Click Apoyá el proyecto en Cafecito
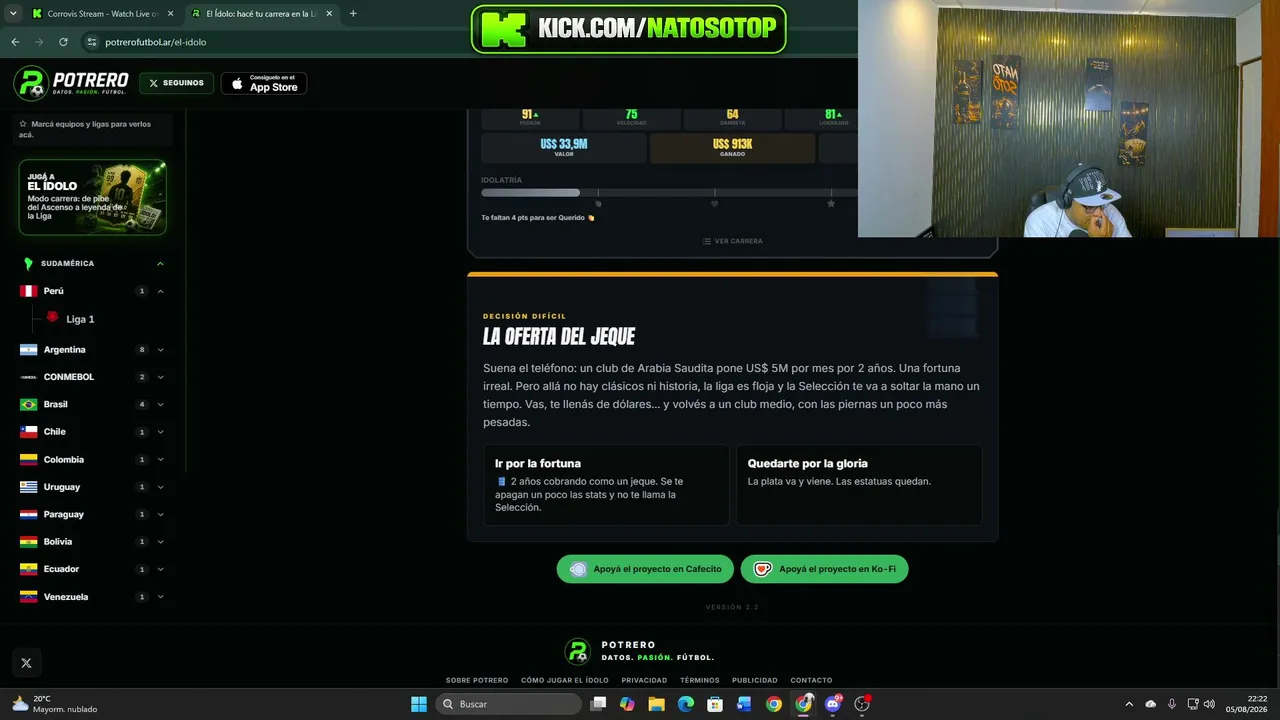 point(645,569)
